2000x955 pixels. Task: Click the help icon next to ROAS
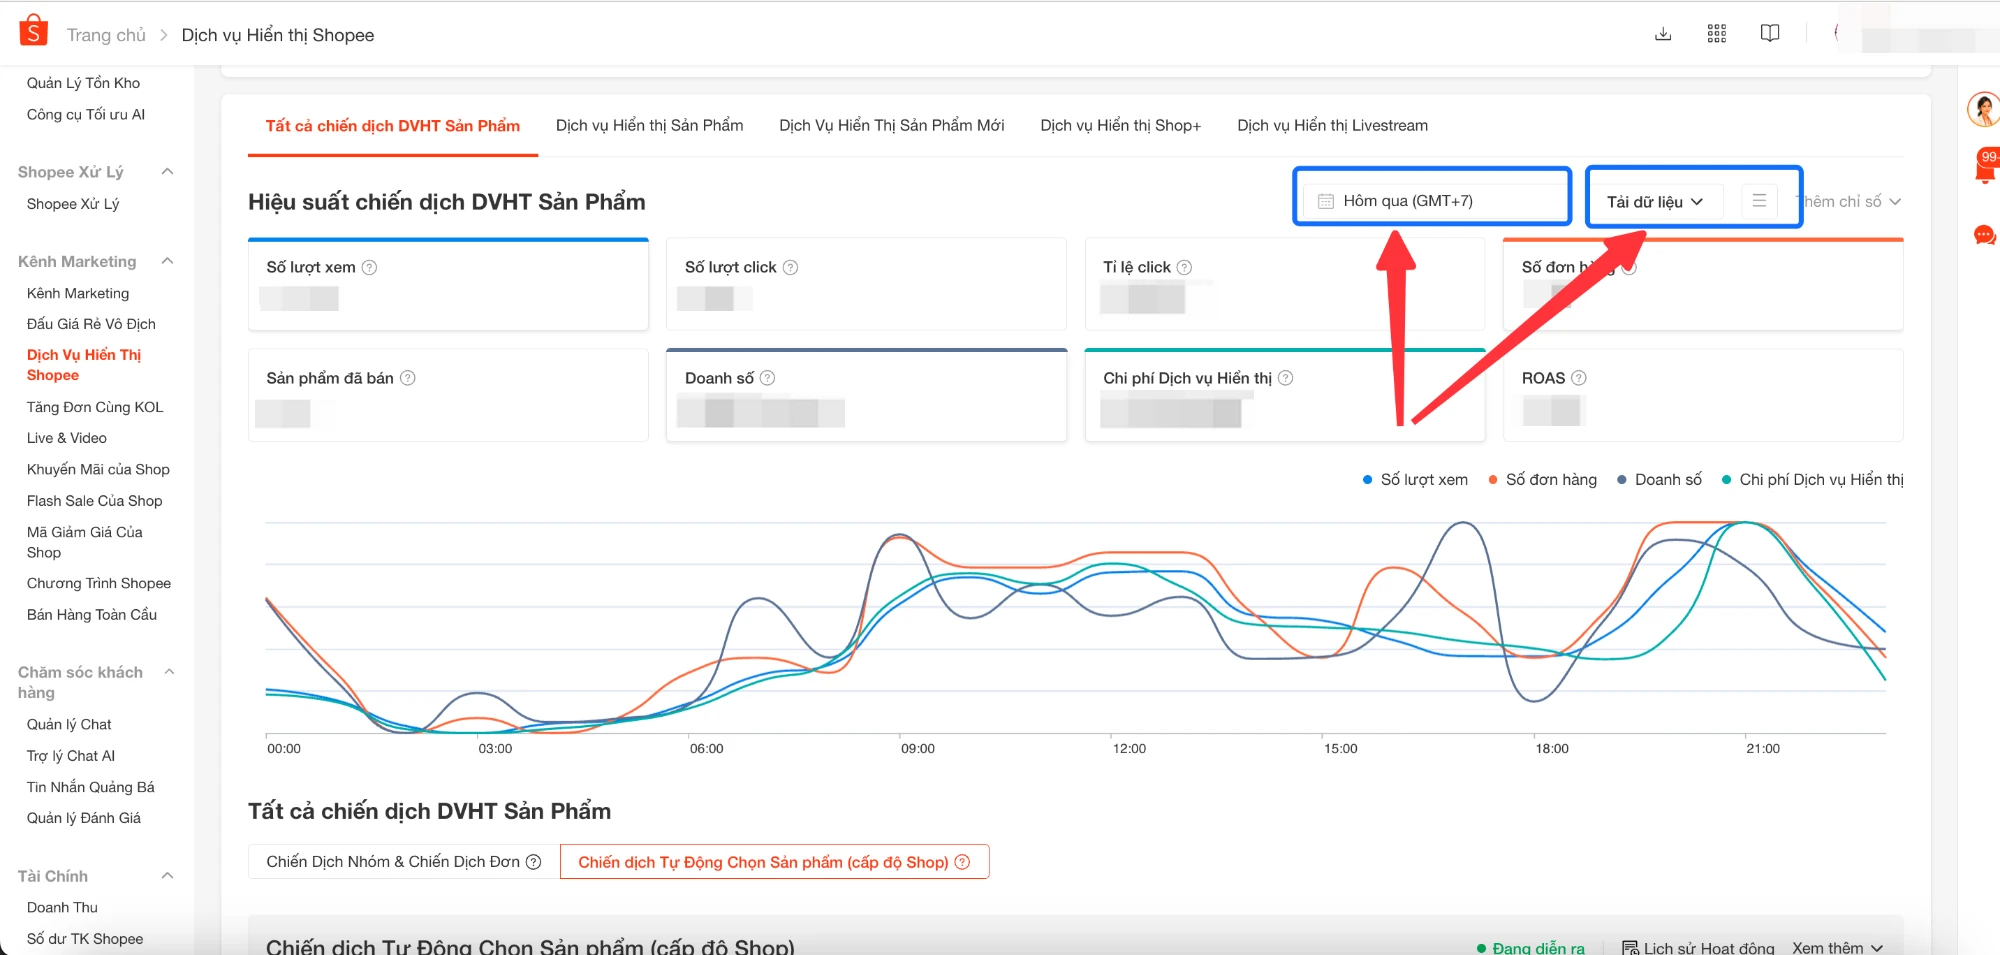point(1578,378)
